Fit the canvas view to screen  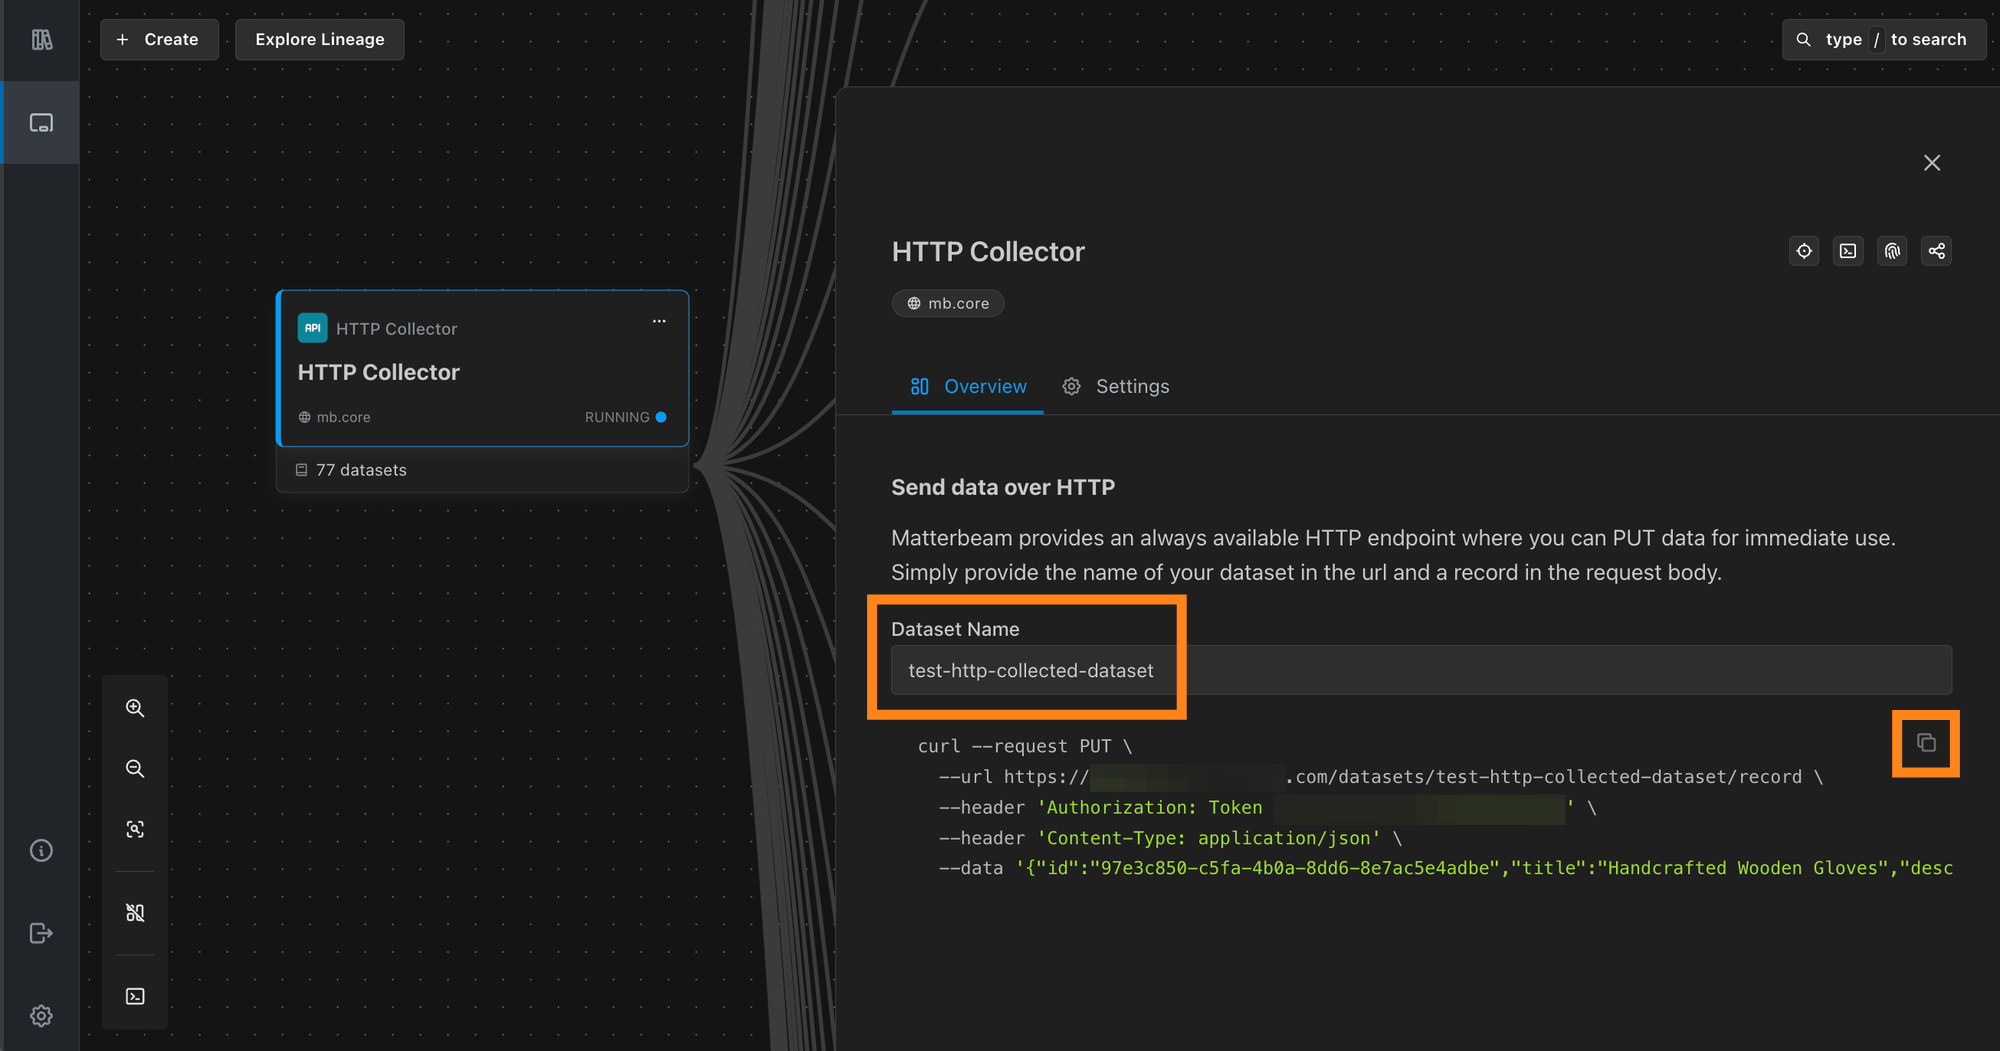(x=135, y=829)
